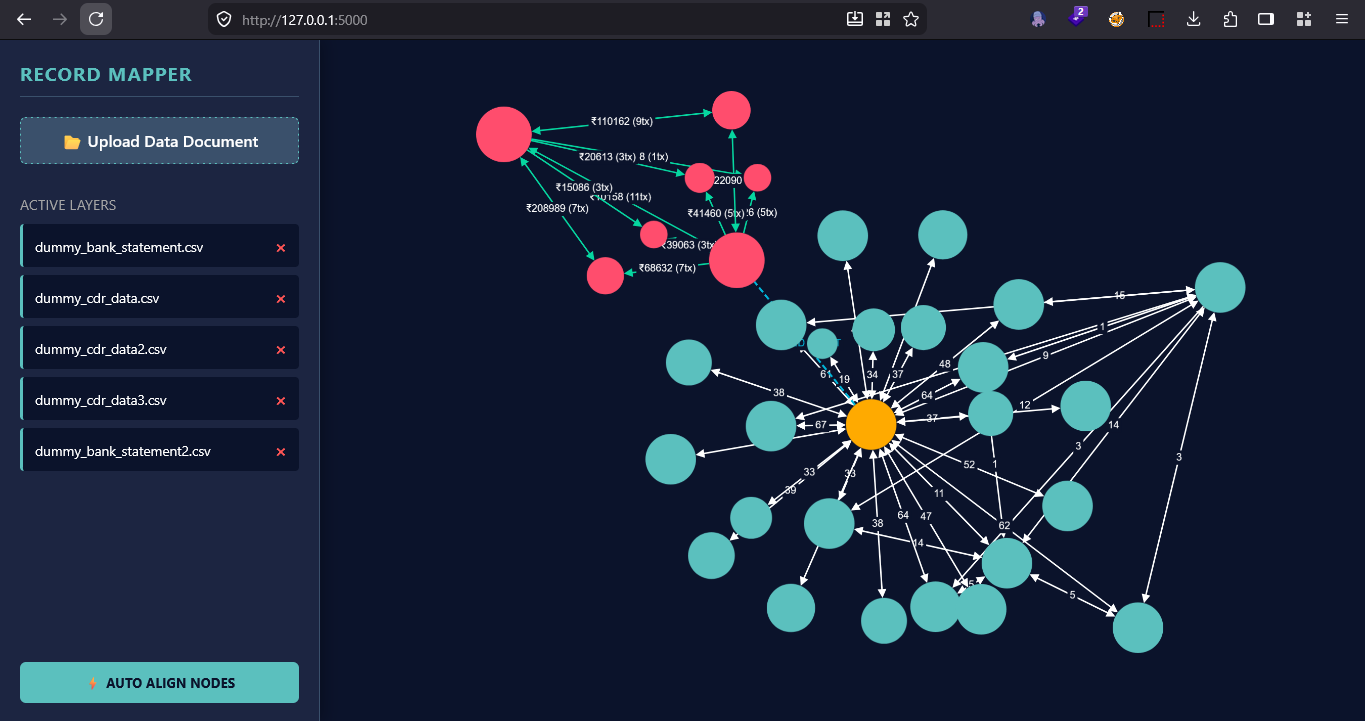Remove dummy_bank_statement2.csv layer with its red X
Screen dimensions: 1365x721
[x=281, y=451]
